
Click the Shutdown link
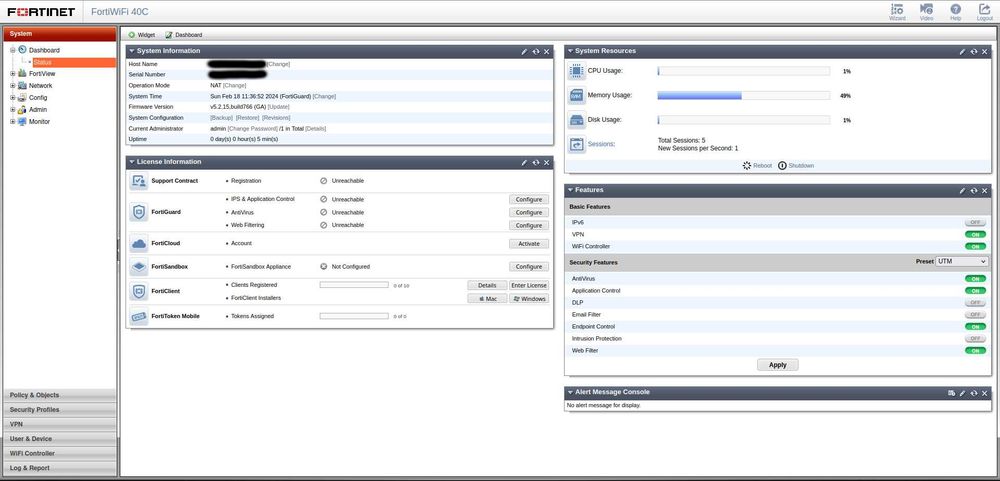(796, 166)
